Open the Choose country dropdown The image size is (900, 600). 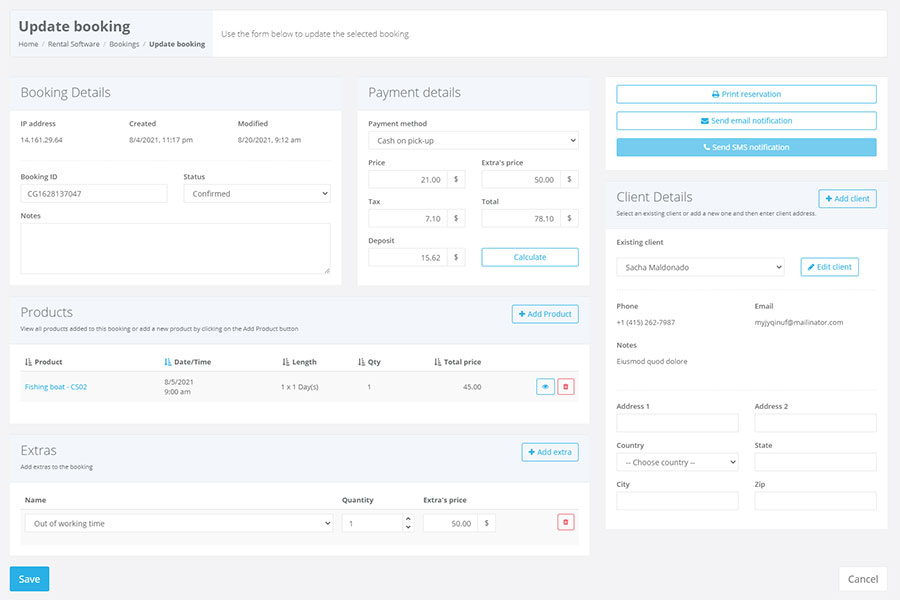click(x=677, y=462)
